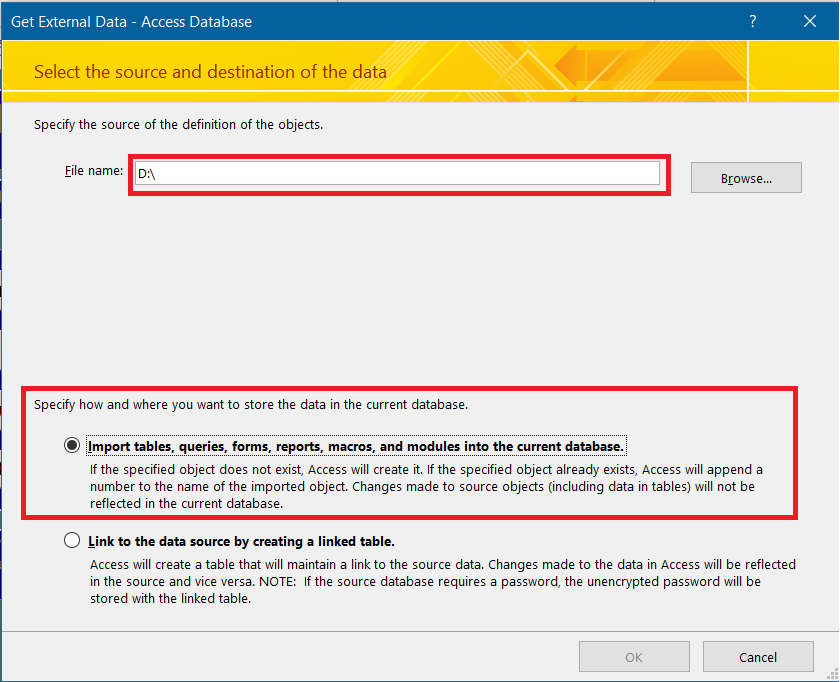Select the Import tables, queries, forms radio button
The width and height of the screenshot is (840, 682).
(x=72, y=446)
